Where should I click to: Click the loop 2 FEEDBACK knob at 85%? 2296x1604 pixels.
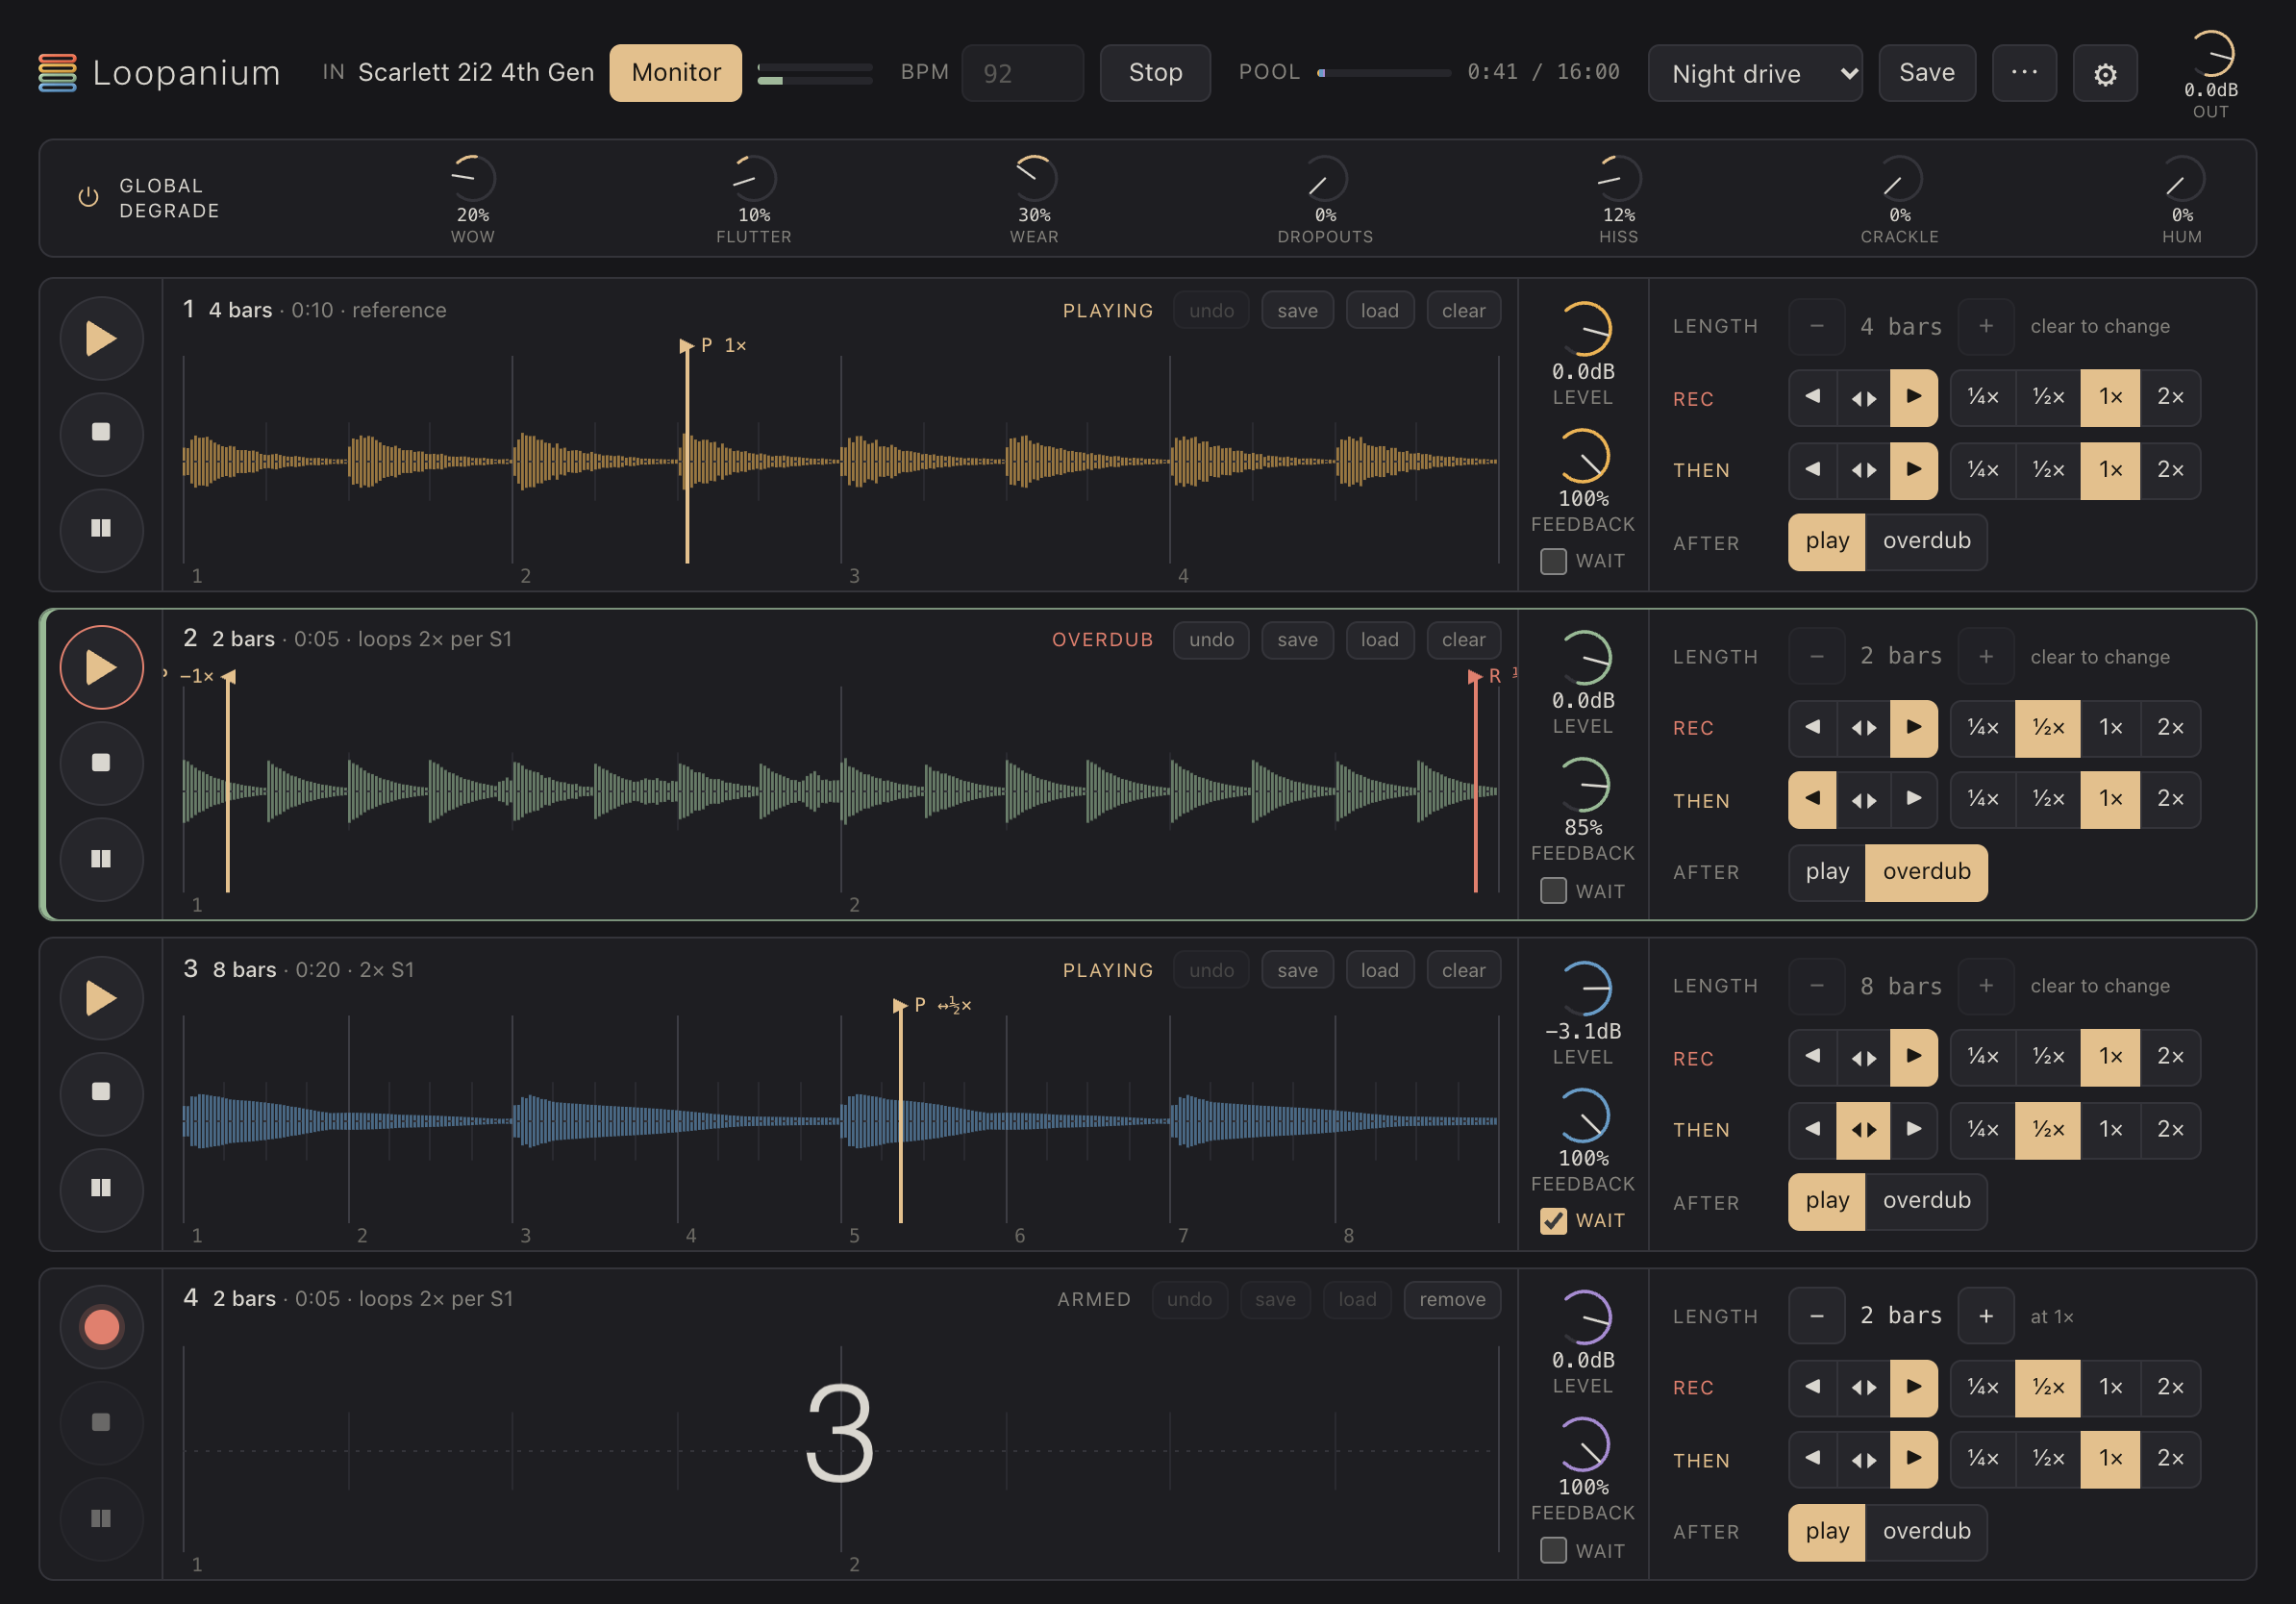[x=1583, y=784]
